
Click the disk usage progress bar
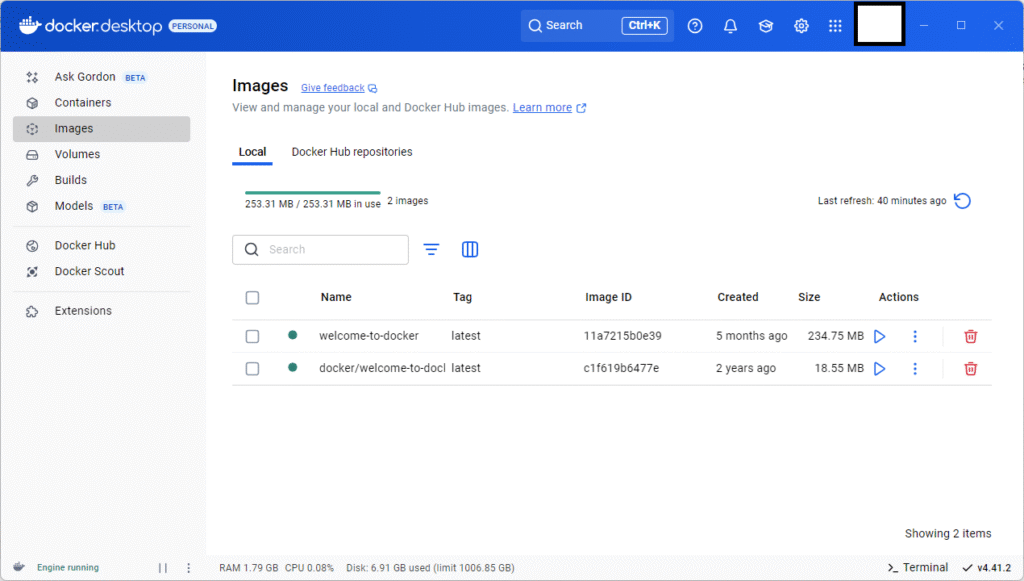click(x=312, y=193)
